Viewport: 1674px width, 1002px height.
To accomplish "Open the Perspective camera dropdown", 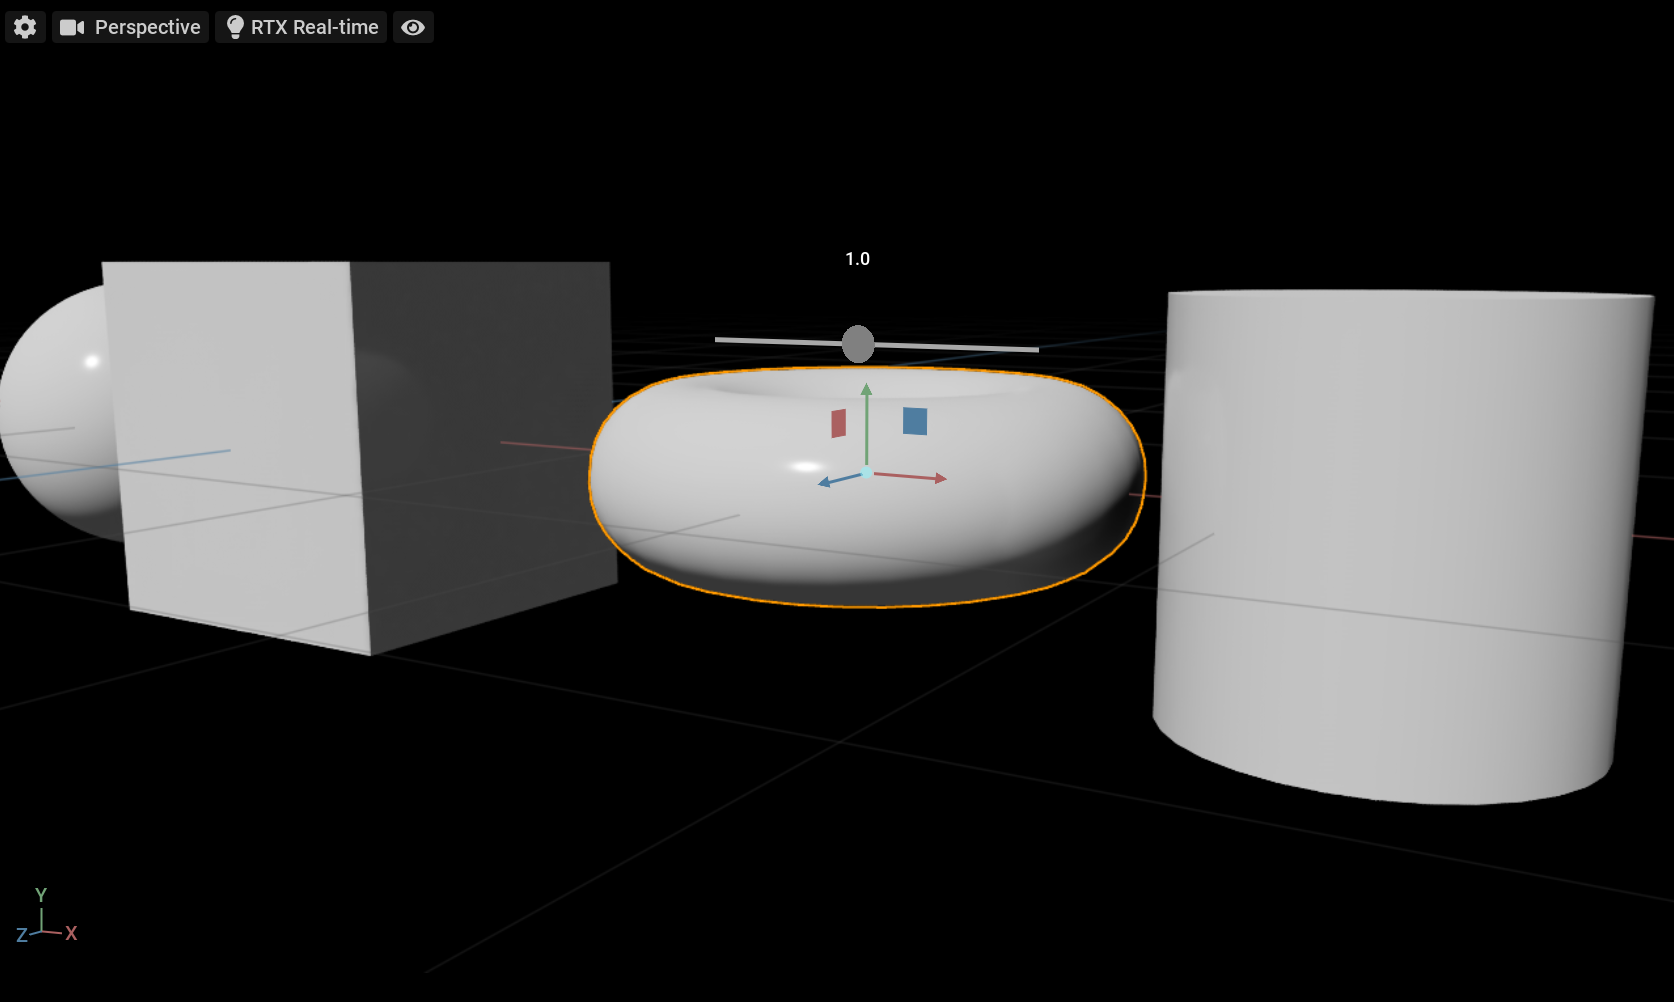I will (x=130, y=27).
